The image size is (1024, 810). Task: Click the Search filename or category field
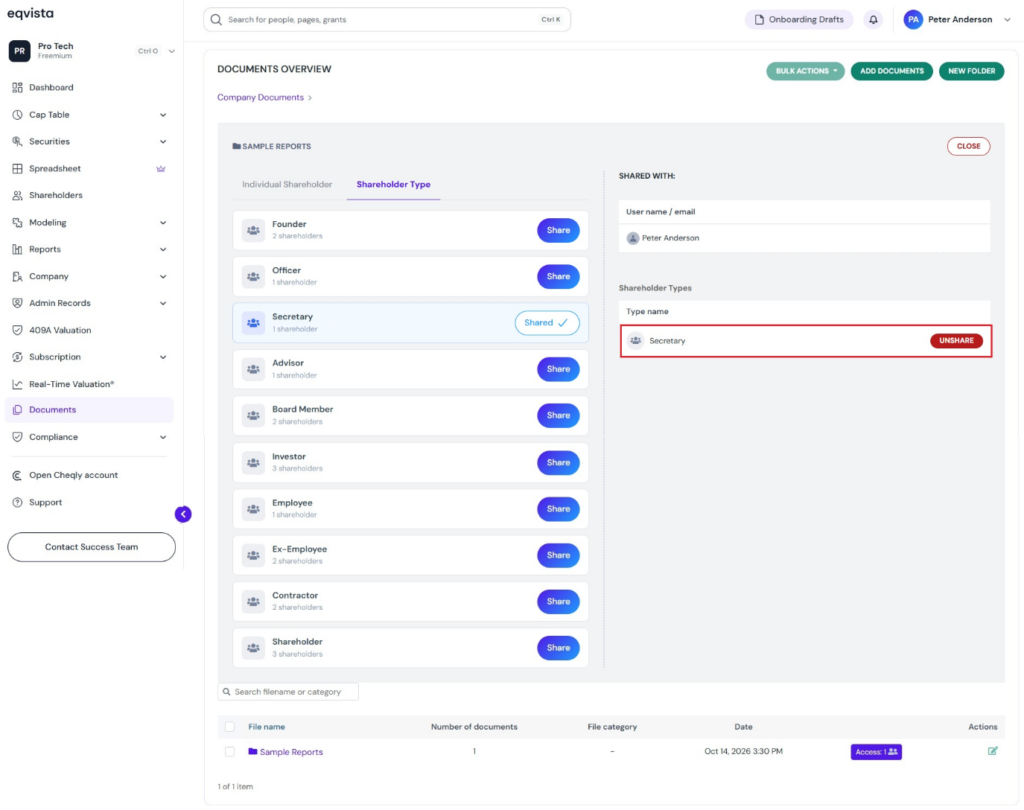(x=288, y=692)
